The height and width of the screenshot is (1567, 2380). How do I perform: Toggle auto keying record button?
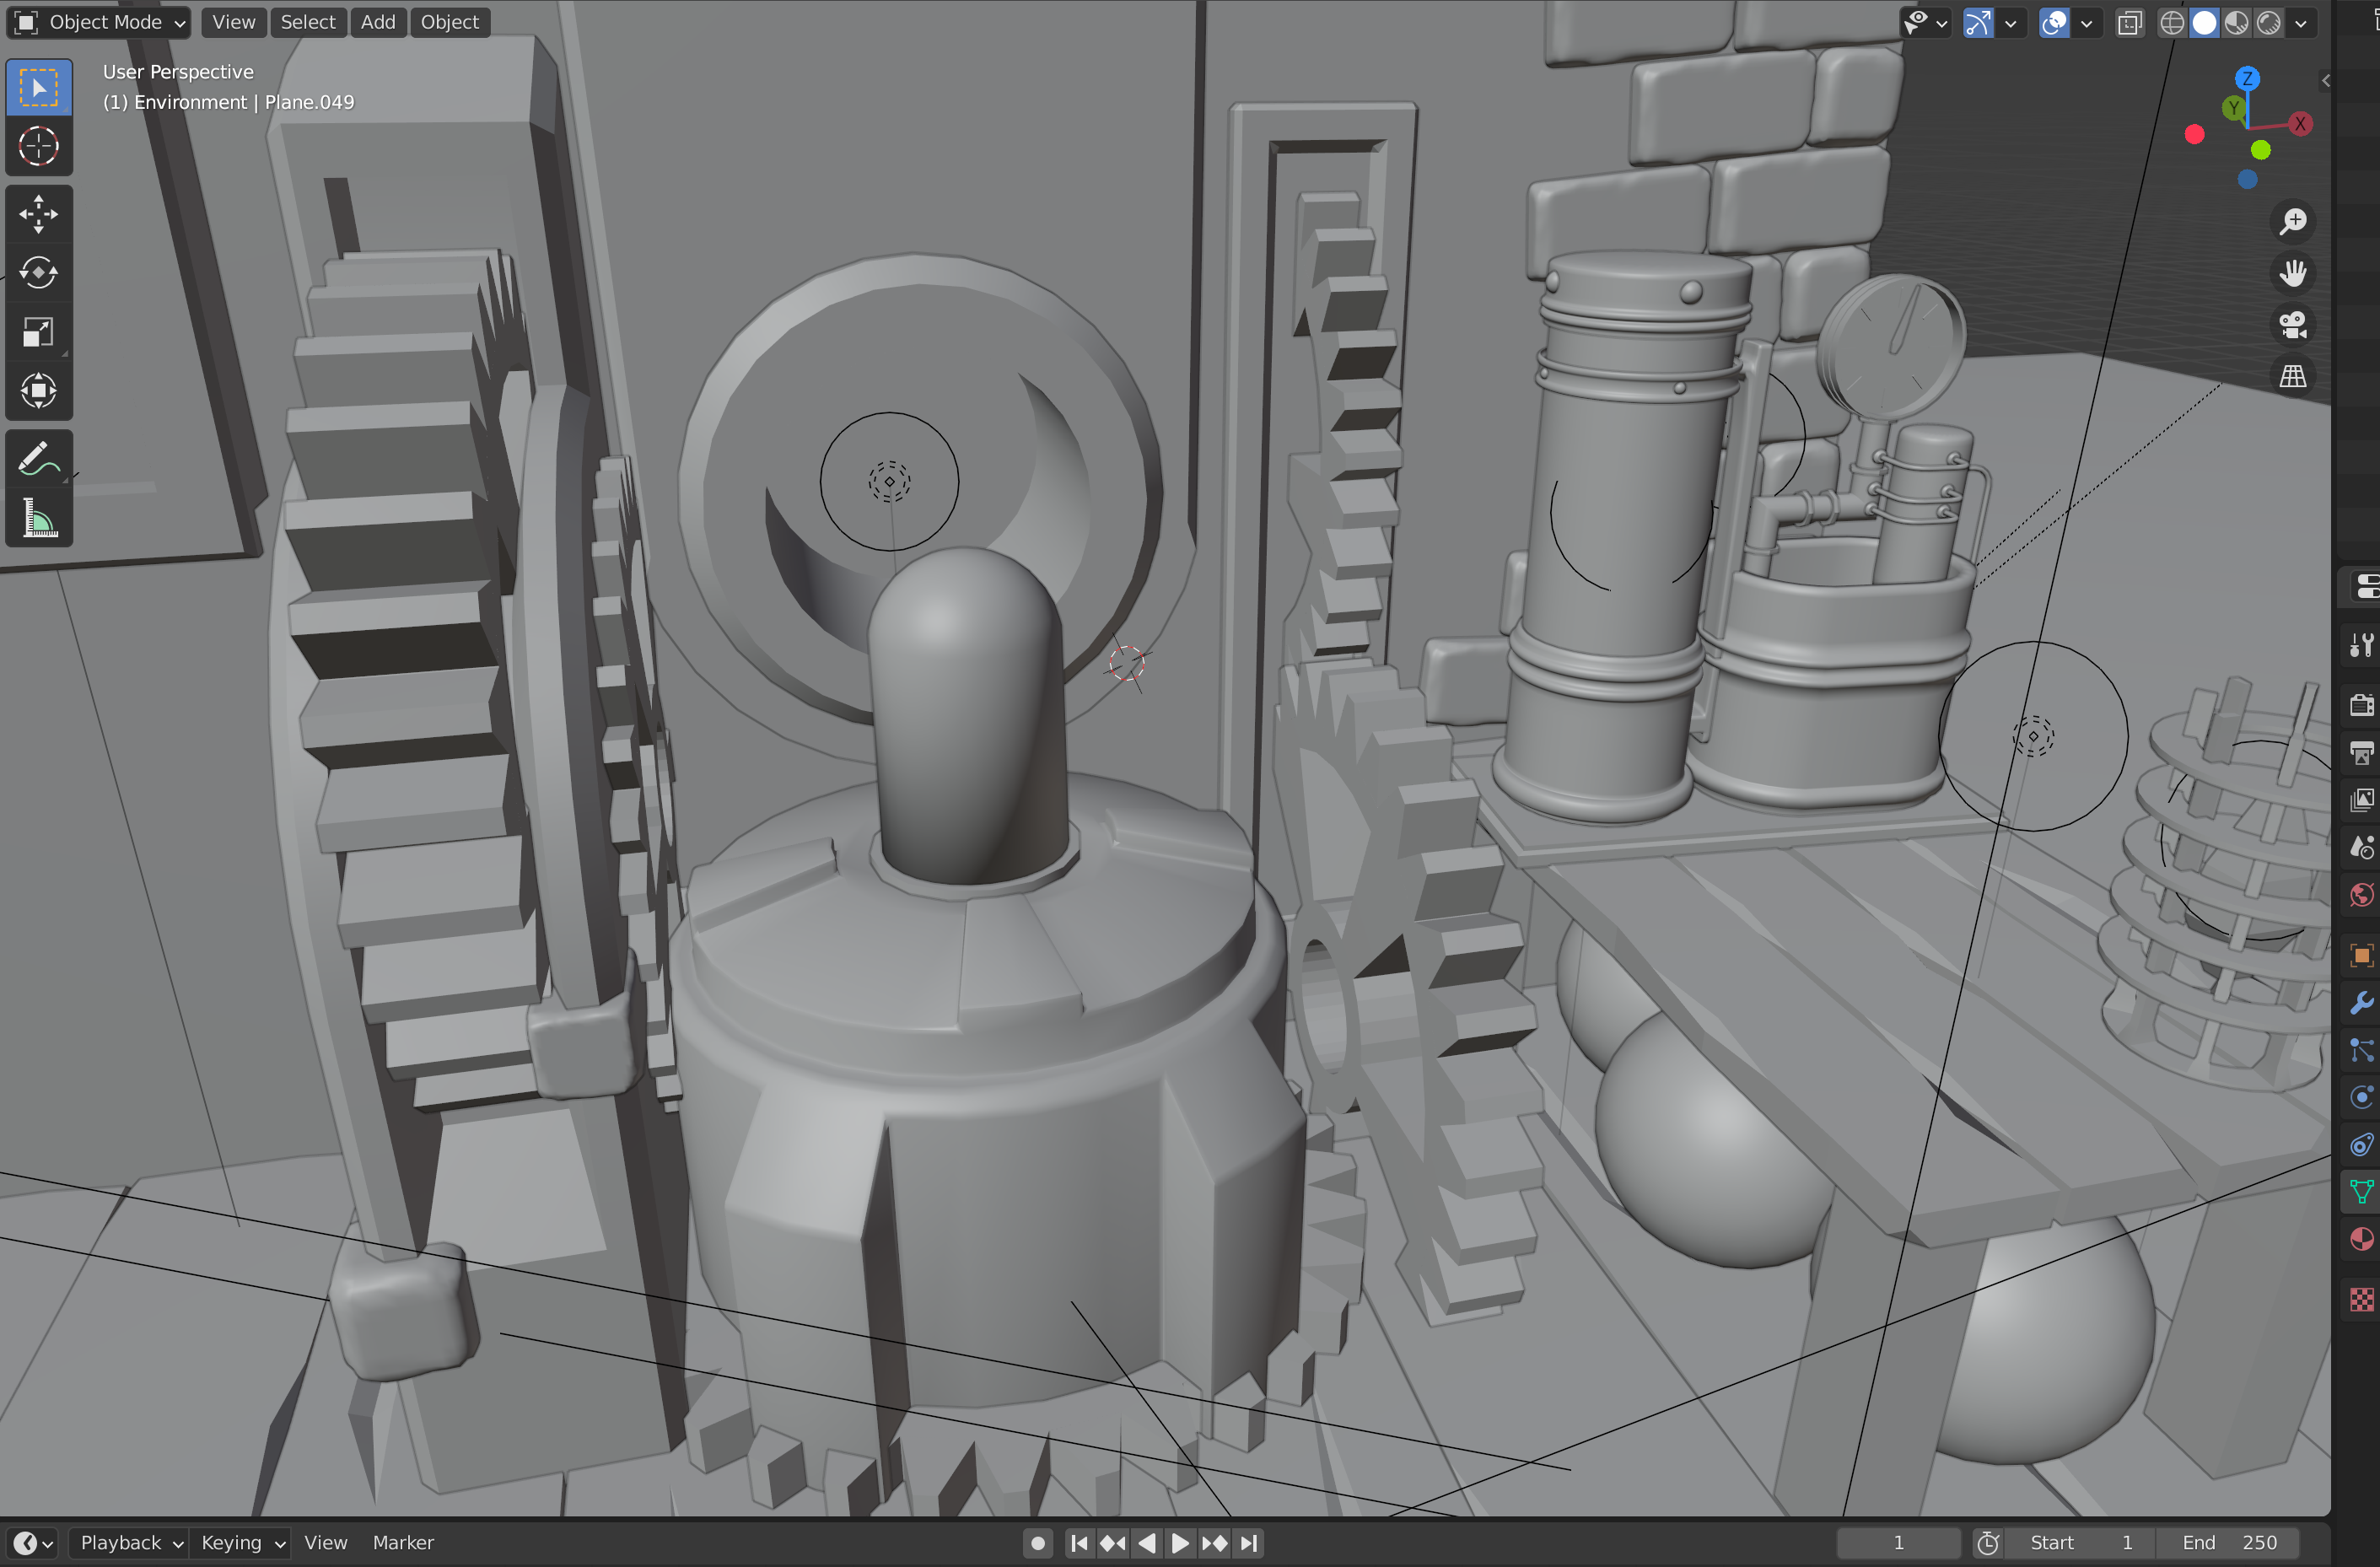1038,1543
